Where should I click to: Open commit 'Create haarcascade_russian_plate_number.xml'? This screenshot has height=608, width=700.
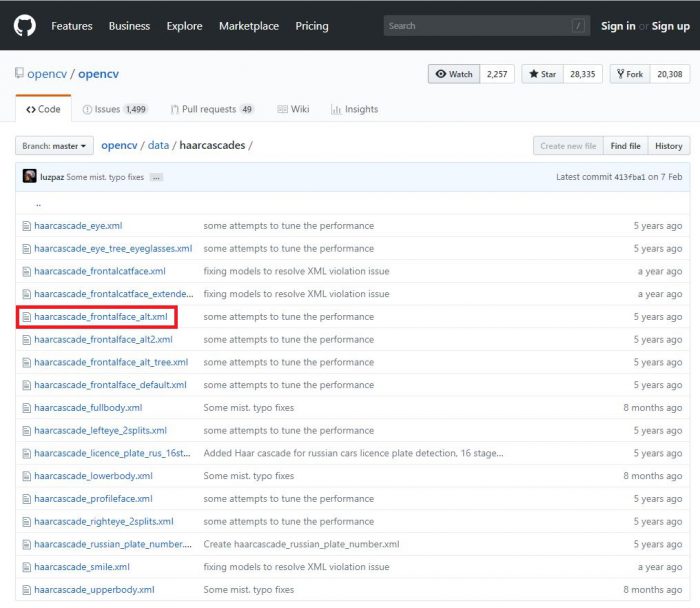[301, 545]
